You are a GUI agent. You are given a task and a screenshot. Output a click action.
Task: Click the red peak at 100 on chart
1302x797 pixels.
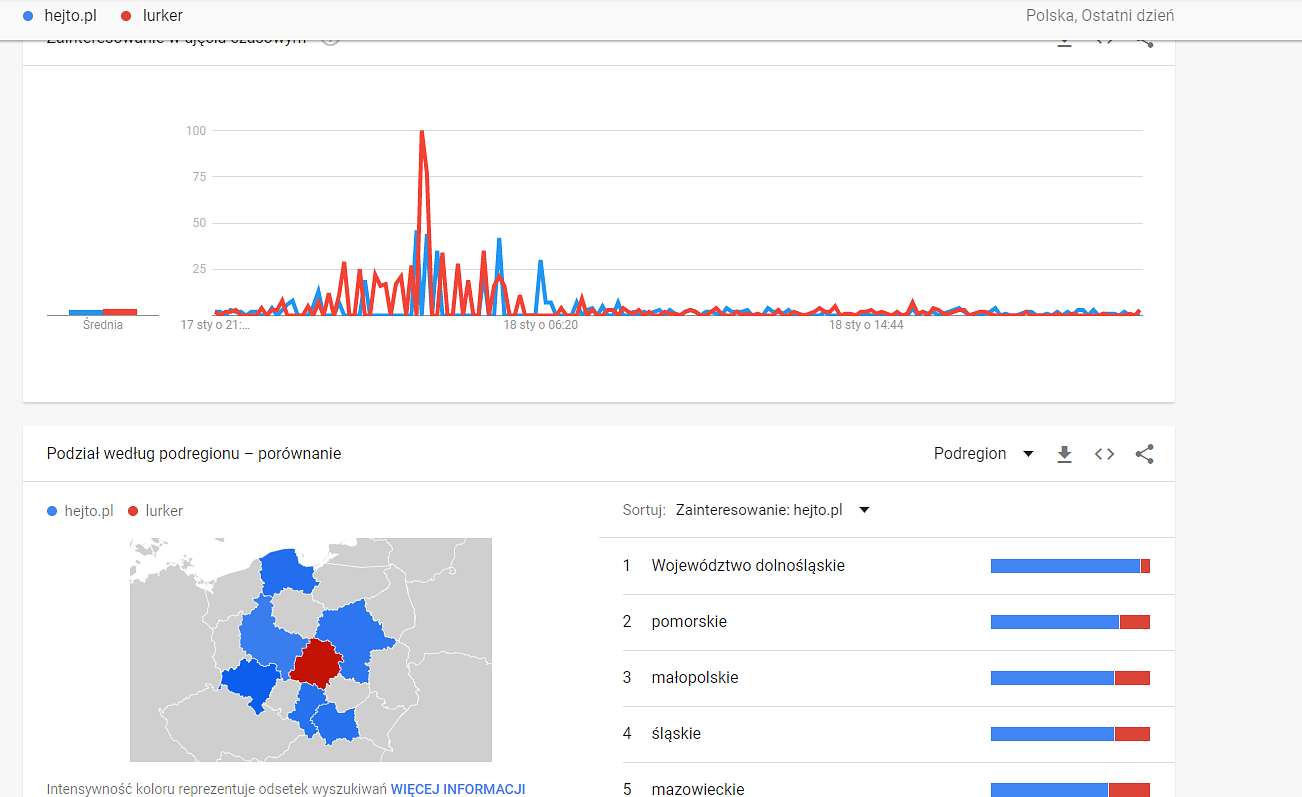(422, 133)
